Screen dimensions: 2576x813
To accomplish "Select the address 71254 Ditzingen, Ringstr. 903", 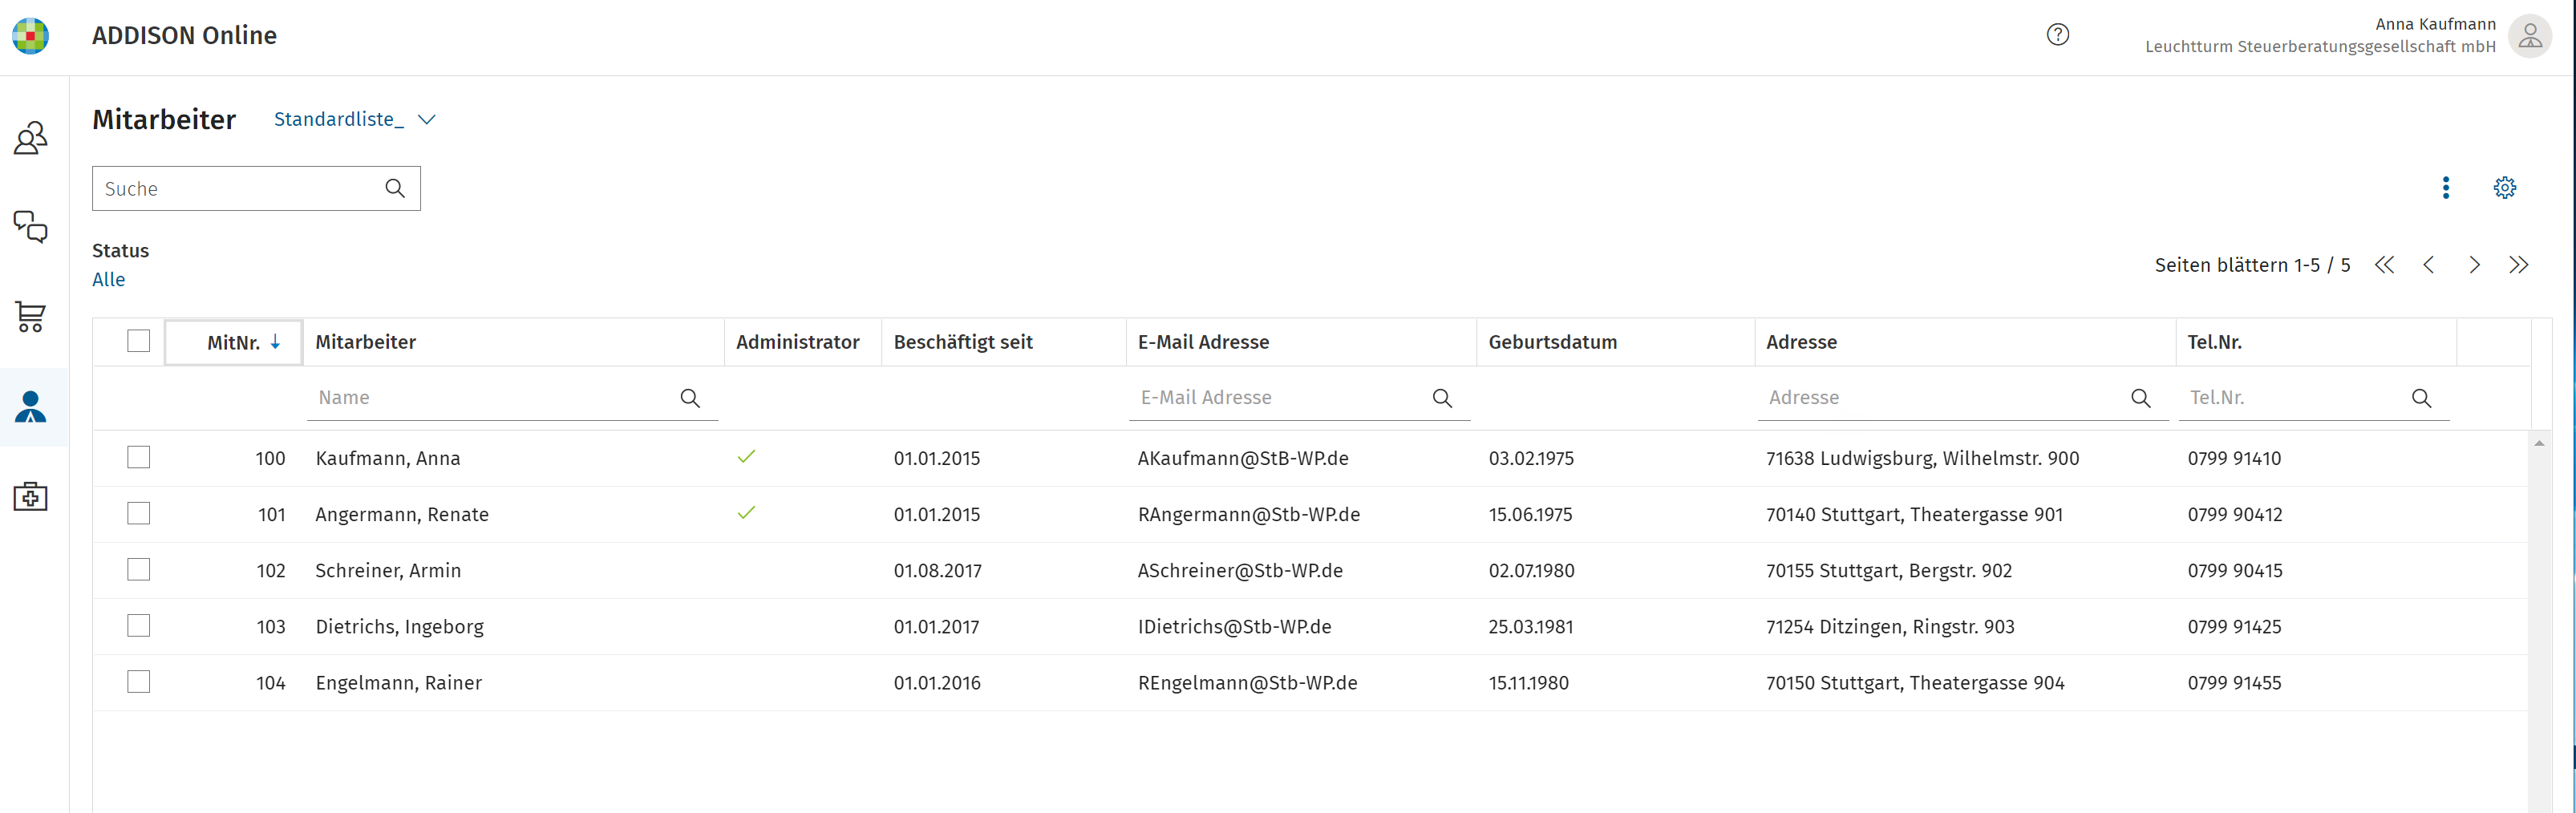I will pyautogui.click(x=1890, y=627).
